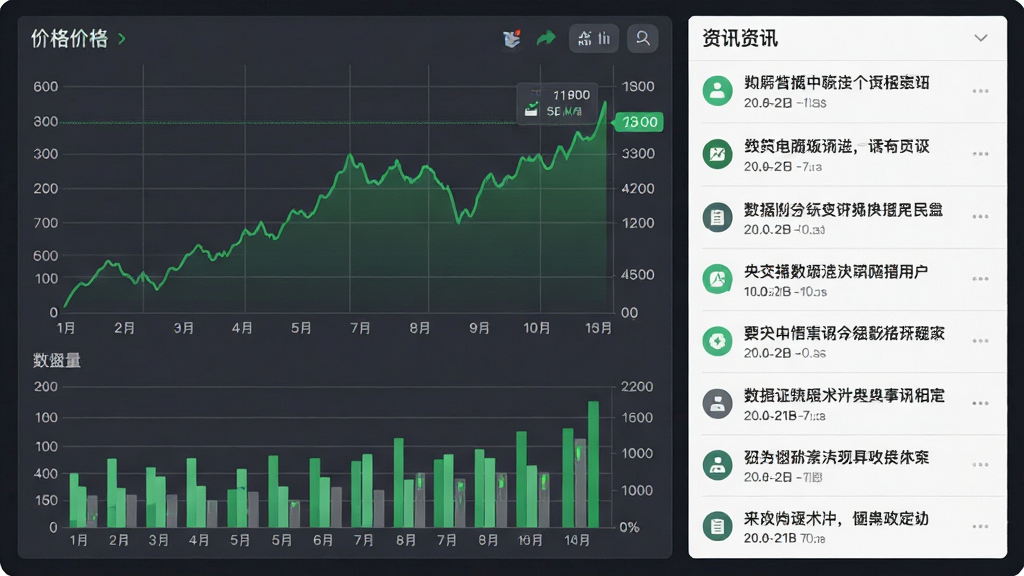Open the news headline starting with 来改
Screen dimensions: 1024x576
(x=836, y=519)
